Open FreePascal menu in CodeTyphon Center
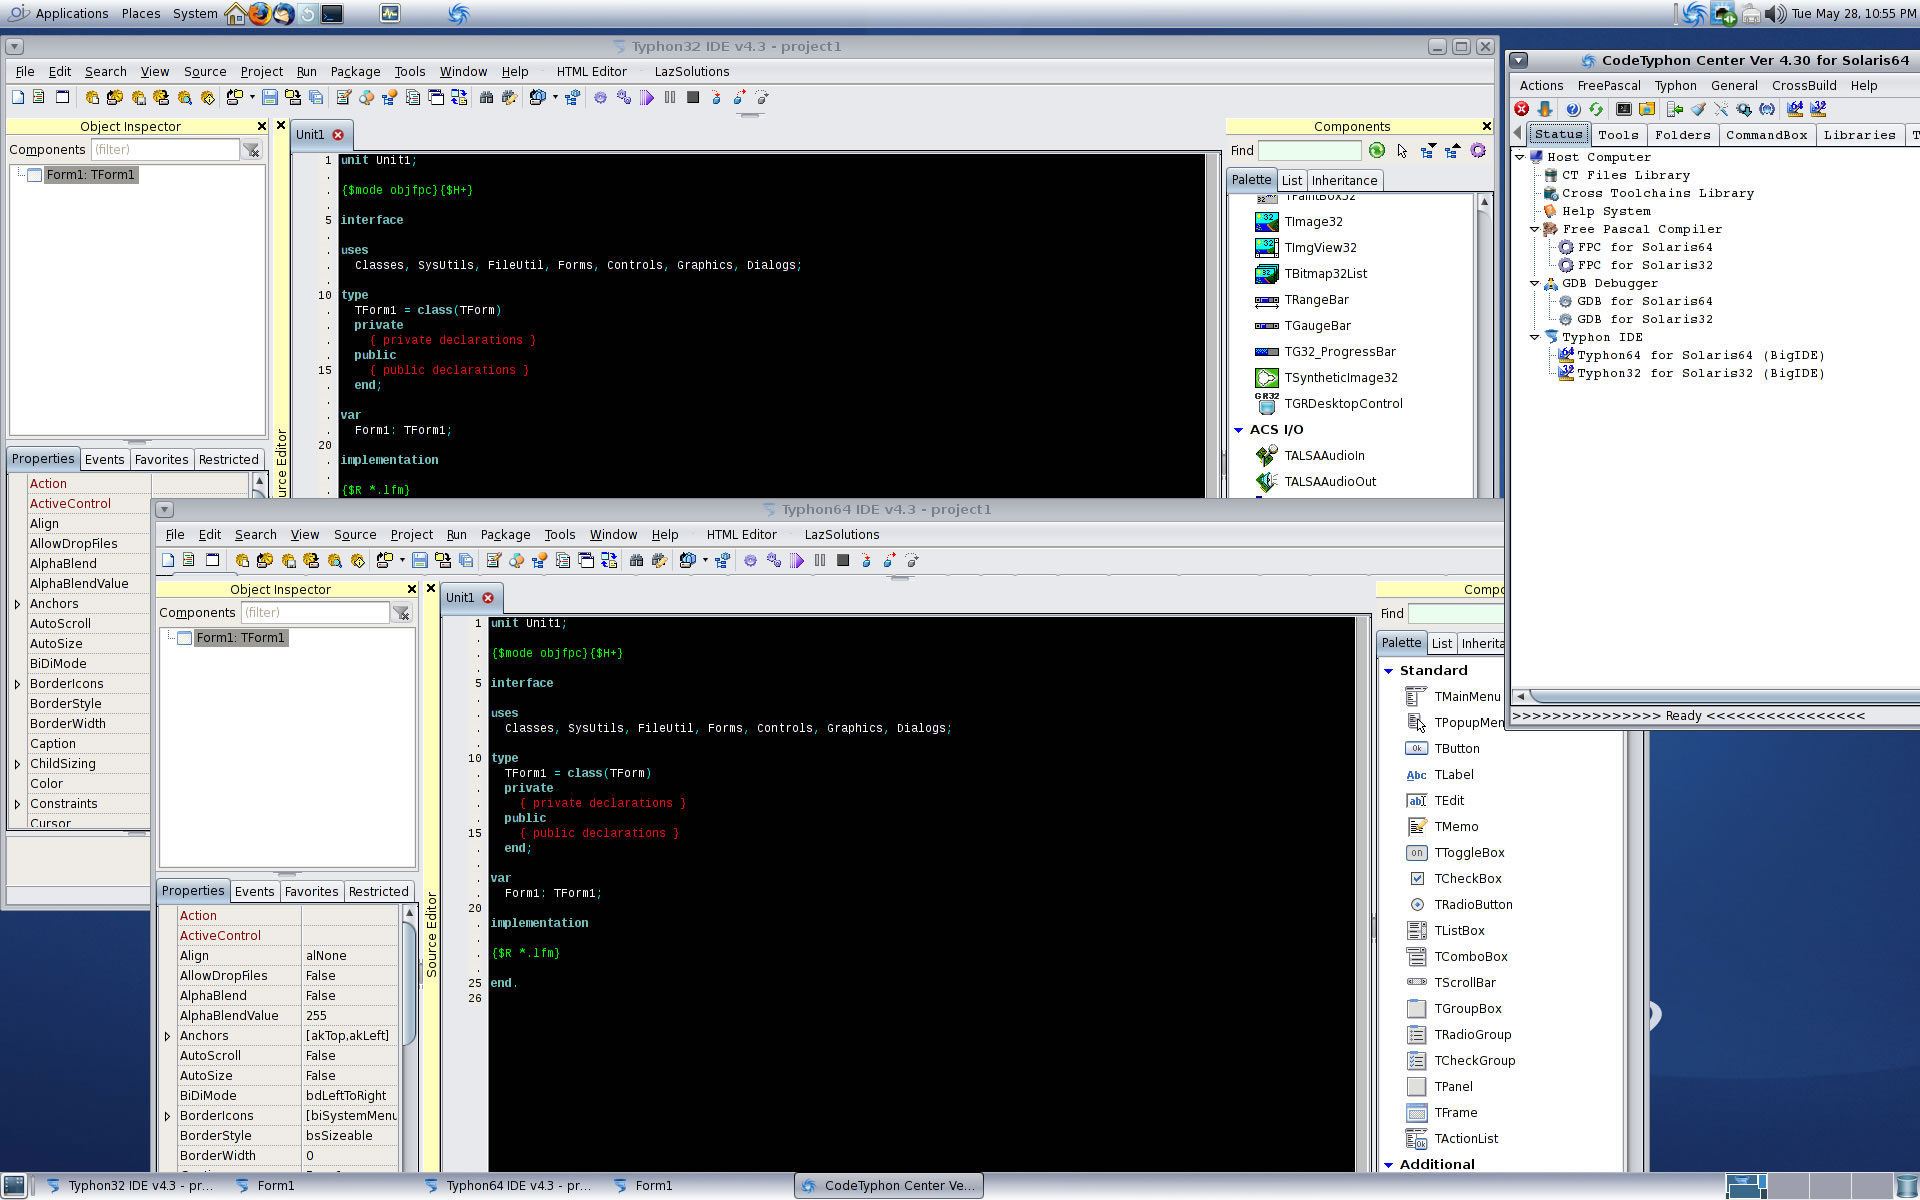This screenshot has width=1920, height=1200. 1608,86
